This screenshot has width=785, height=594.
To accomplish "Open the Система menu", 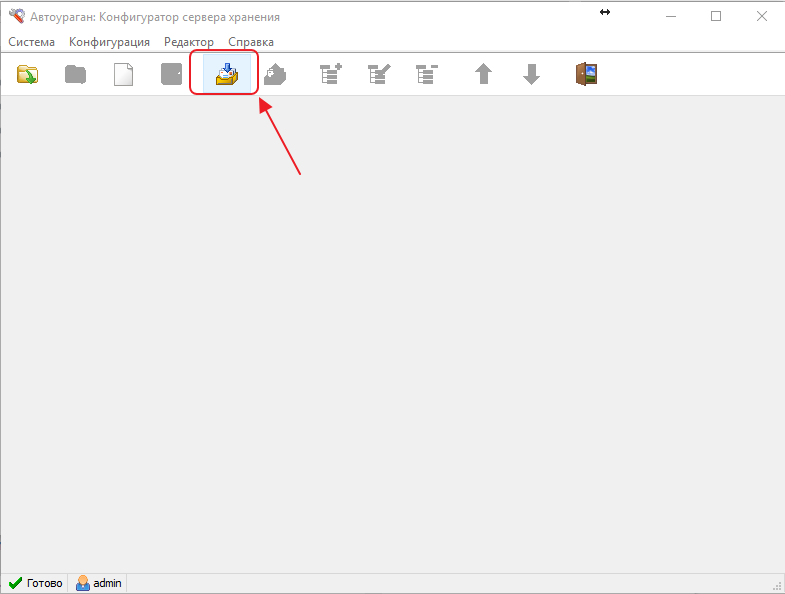I will [32, 42].
